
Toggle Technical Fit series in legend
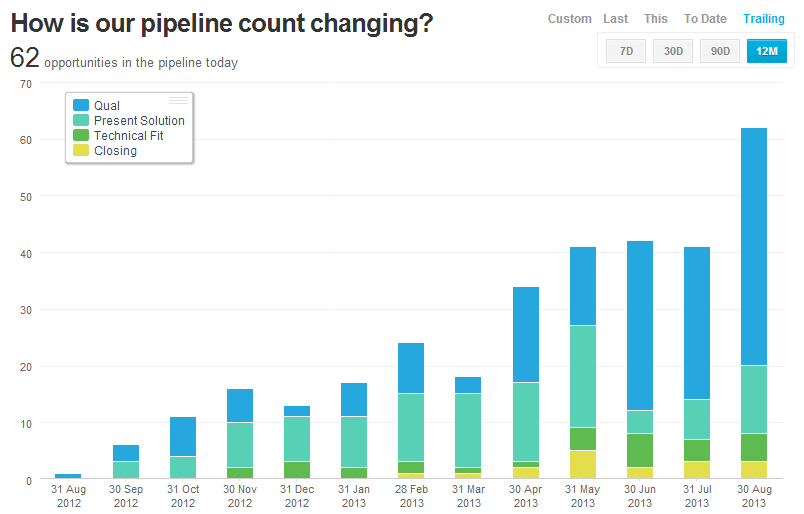tap(128, 136)
